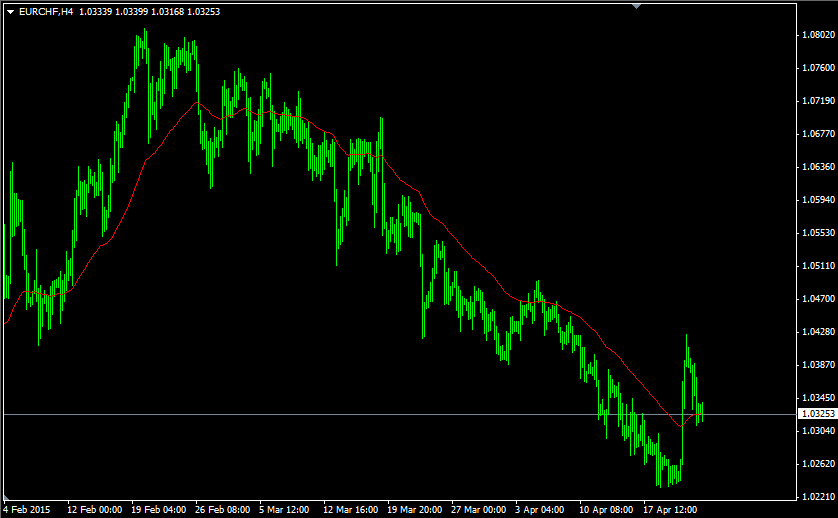Click the 1.03040 price axis label

click(x=818, y=431)
